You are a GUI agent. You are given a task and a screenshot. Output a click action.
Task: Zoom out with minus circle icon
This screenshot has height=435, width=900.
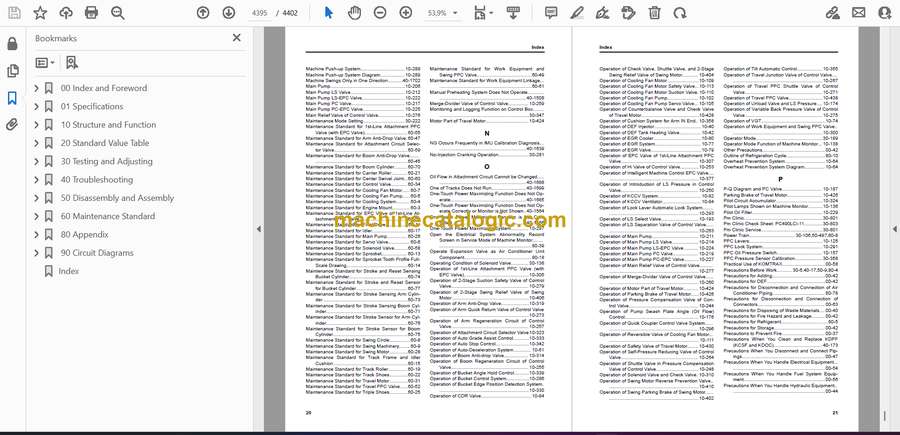380,13
